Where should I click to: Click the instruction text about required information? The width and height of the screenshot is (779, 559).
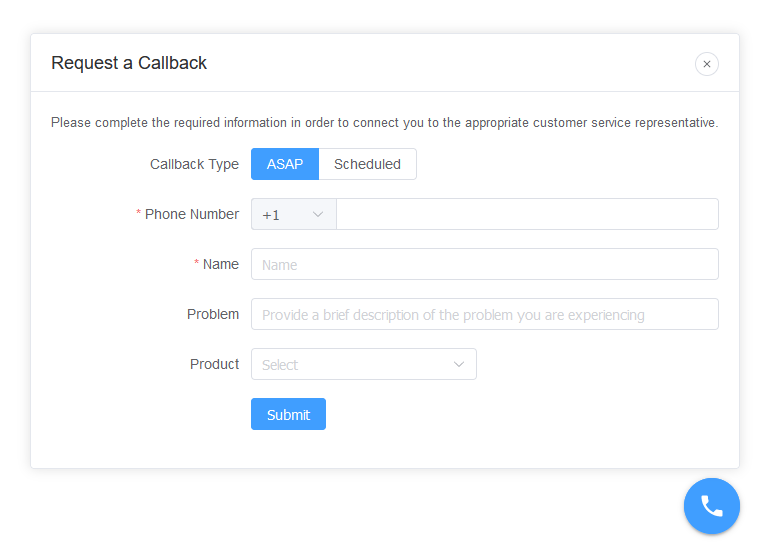pos(384,123)
